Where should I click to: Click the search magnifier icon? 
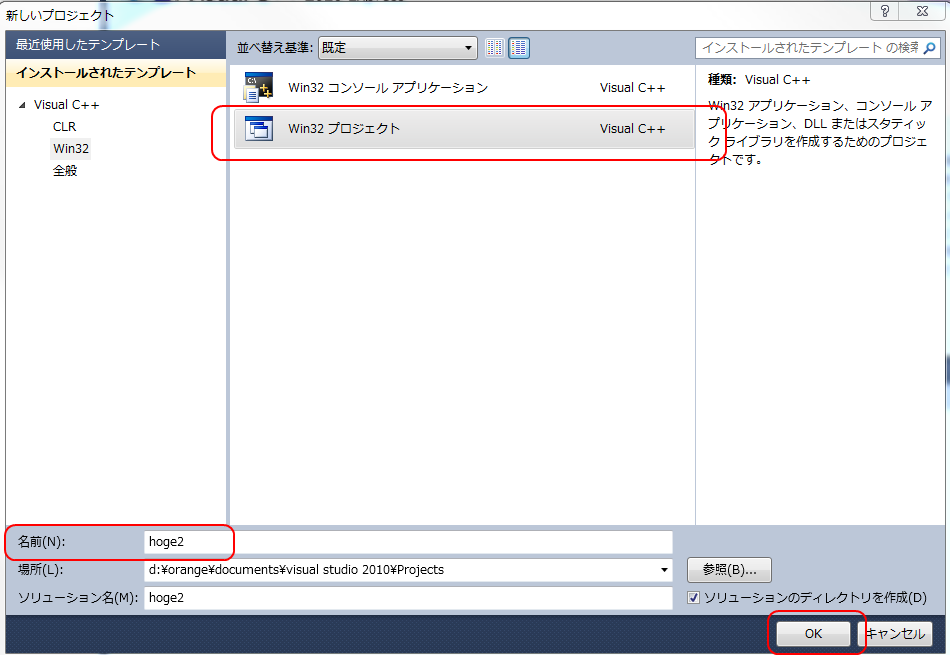(929, 48)
